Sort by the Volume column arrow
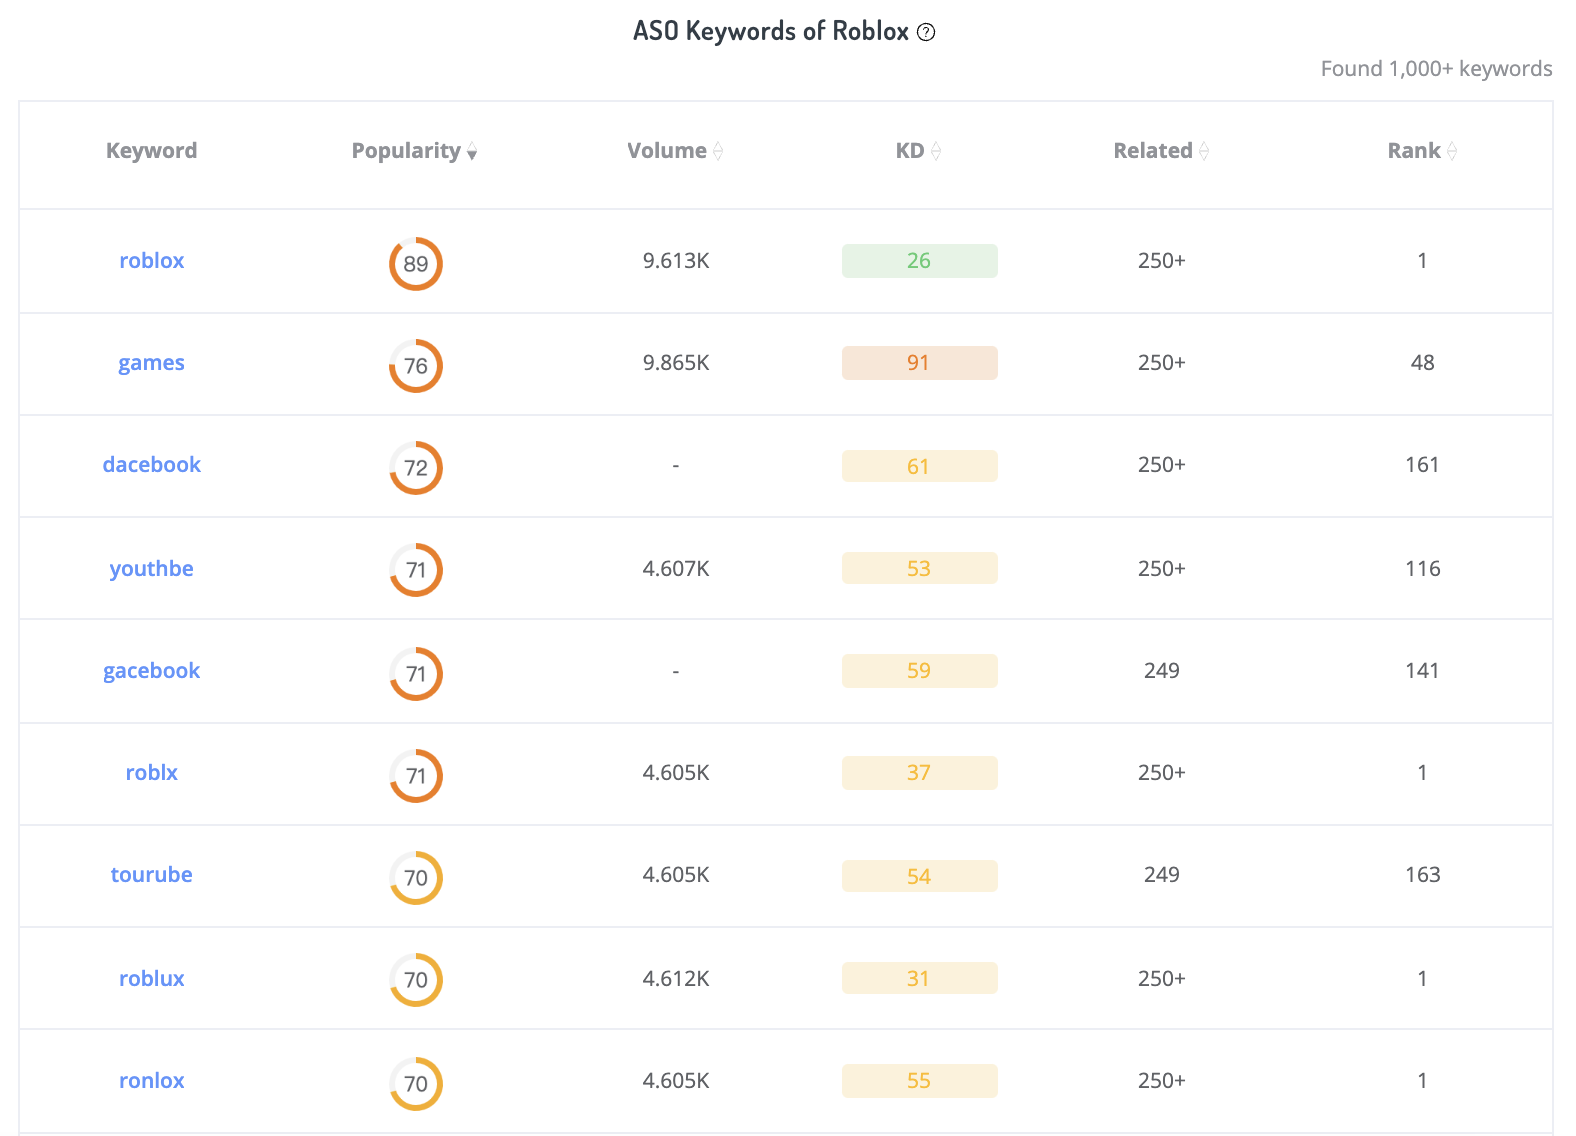The width and height of the screenshot is (1576, 1136). click(x=718, y=151)
